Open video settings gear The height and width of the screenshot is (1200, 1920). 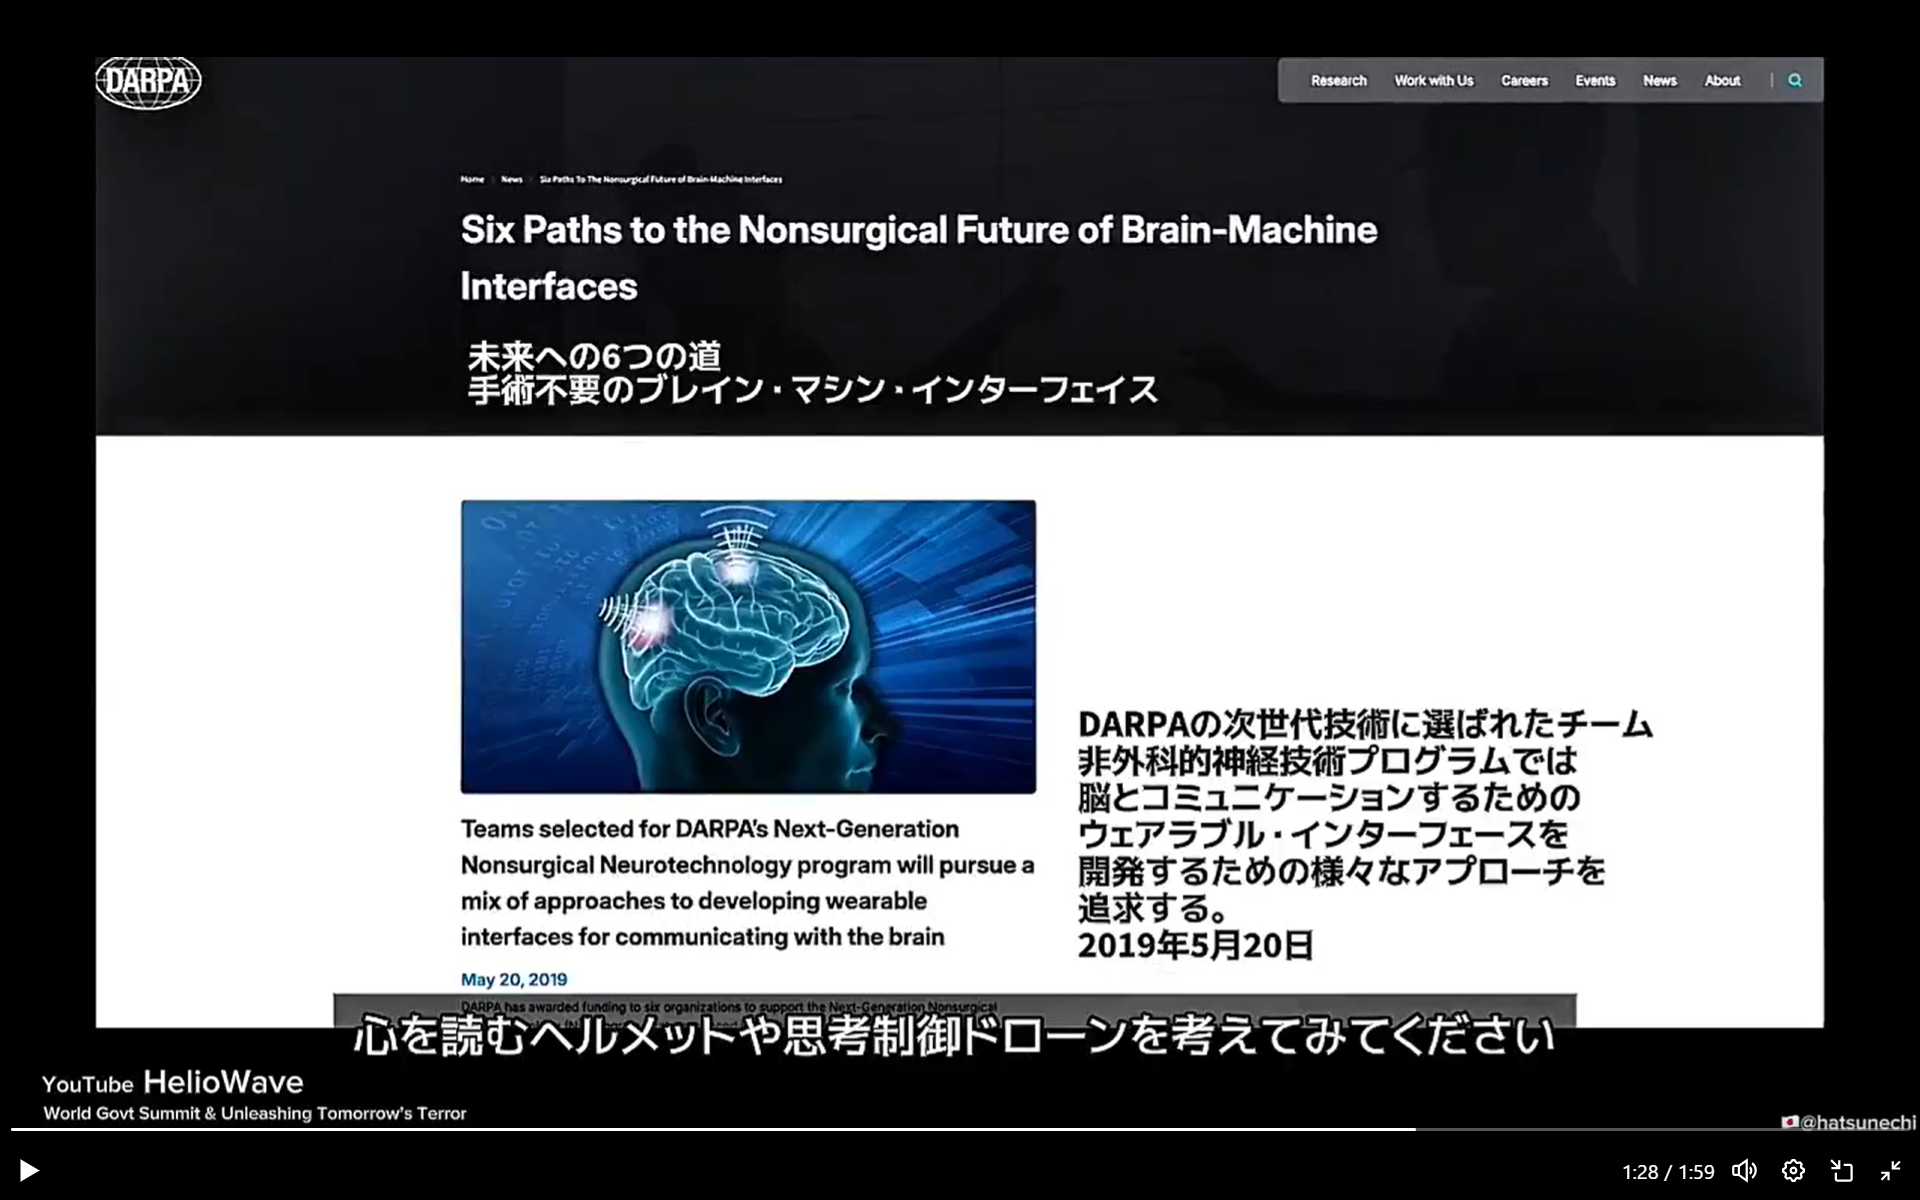click(x=1793, y=1171)
